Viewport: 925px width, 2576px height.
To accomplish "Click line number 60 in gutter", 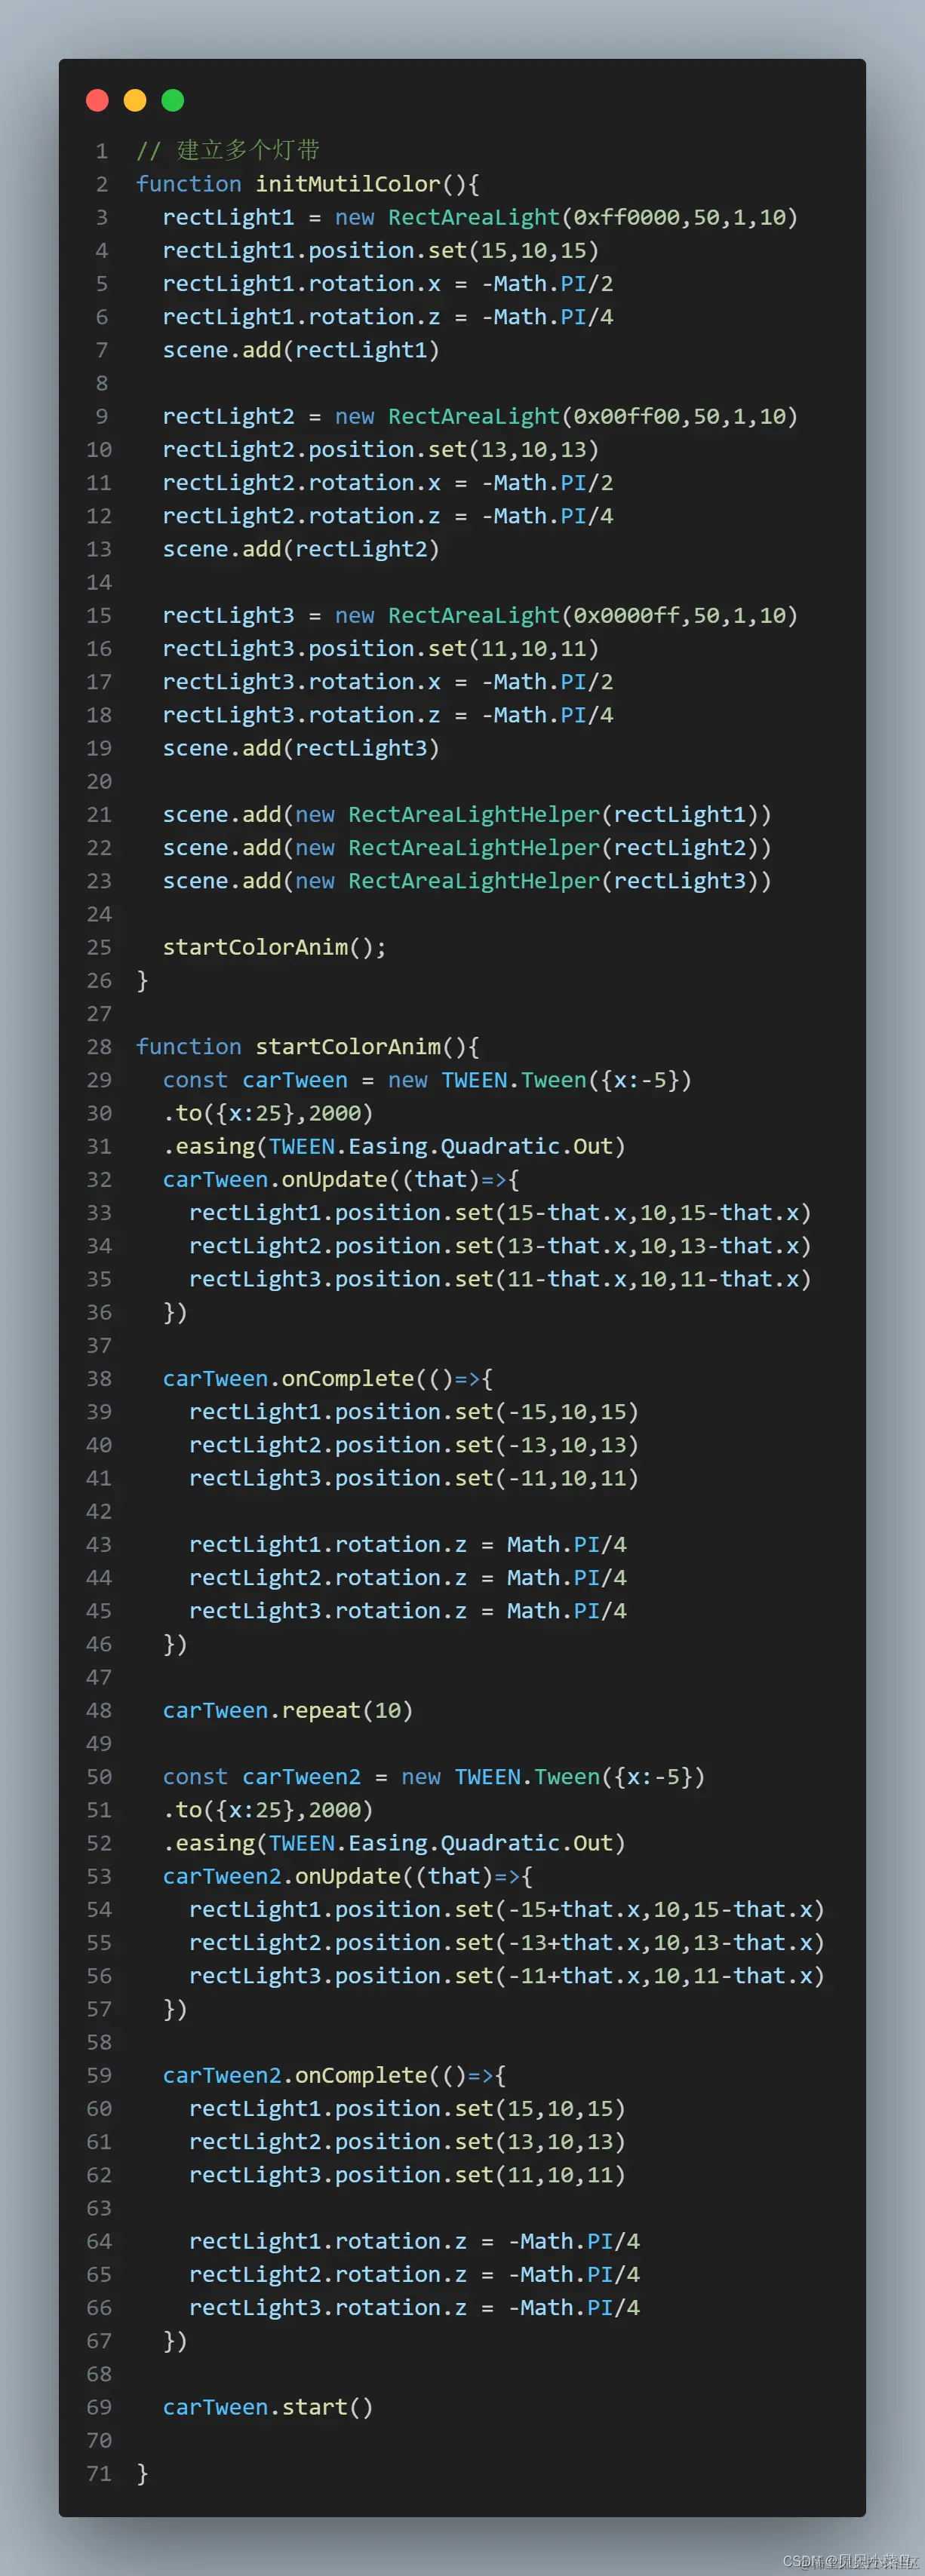I will pyautogui.click(x=99, y=2108).
